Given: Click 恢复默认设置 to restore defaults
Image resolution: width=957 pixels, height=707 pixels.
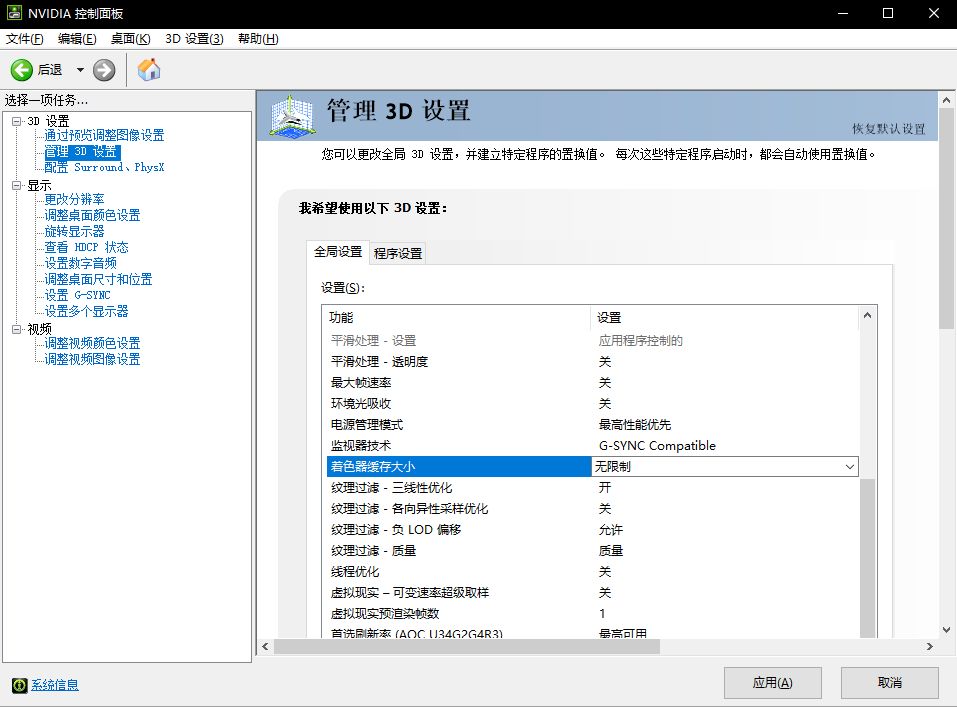Looking at the screenshot, I should pos(889,129).
